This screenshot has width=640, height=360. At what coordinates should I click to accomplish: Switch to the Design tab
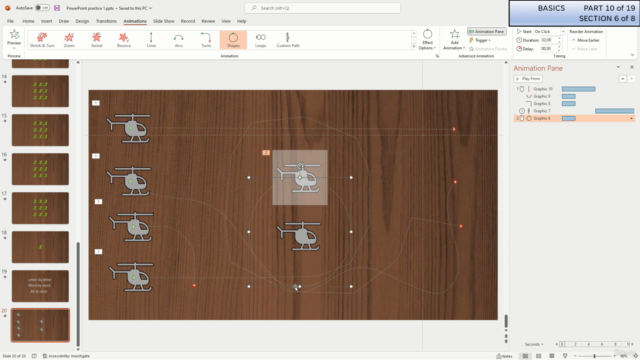click(82, 21)
